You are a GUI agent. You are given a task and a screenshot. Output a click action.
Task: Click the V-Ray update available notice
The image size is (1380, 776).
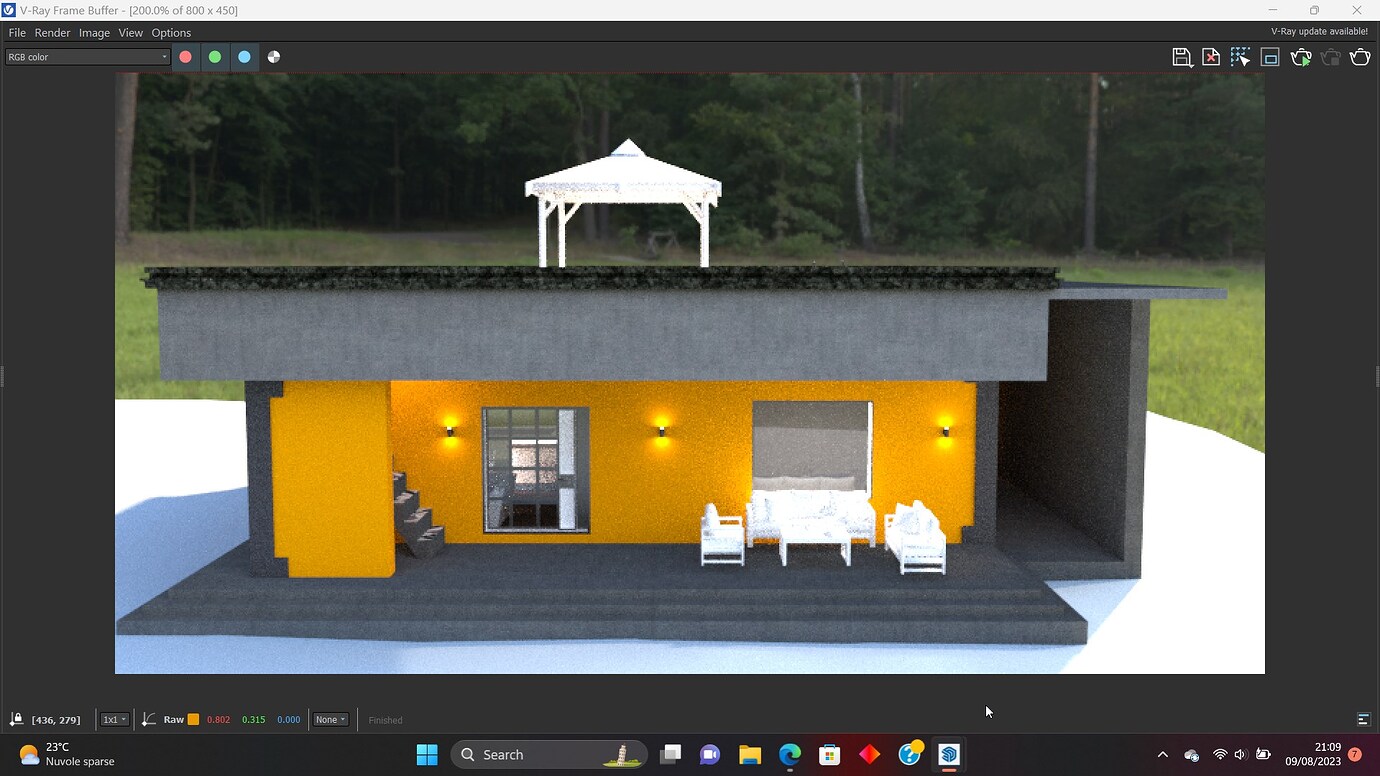coord(1319,31)
